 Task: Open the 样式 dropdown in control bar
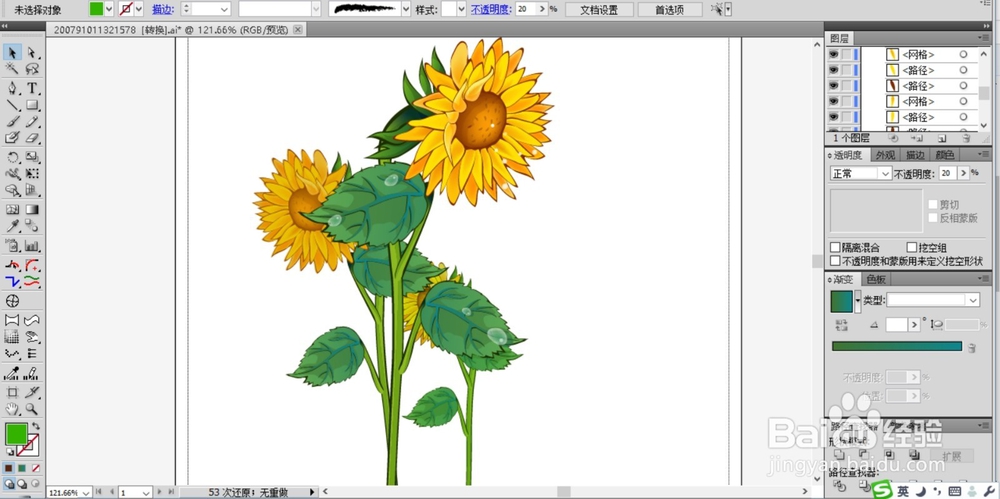[453, 9]
